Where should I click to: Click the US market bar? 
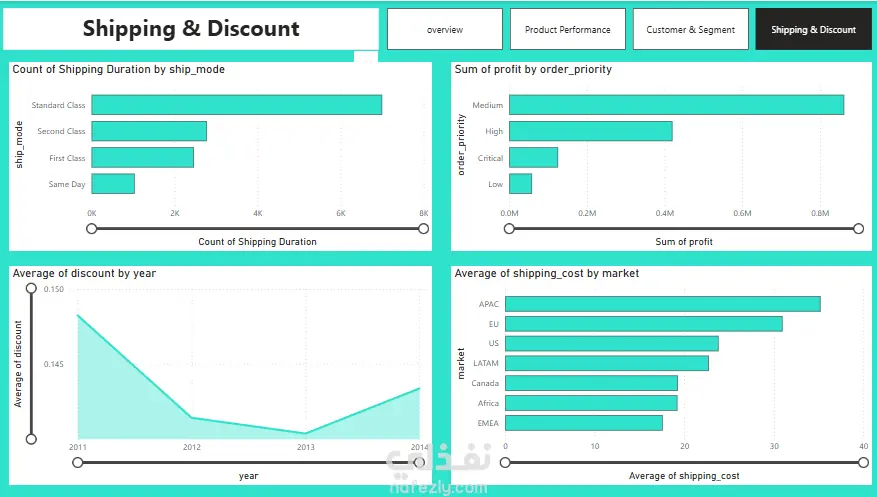coord(612,343)
